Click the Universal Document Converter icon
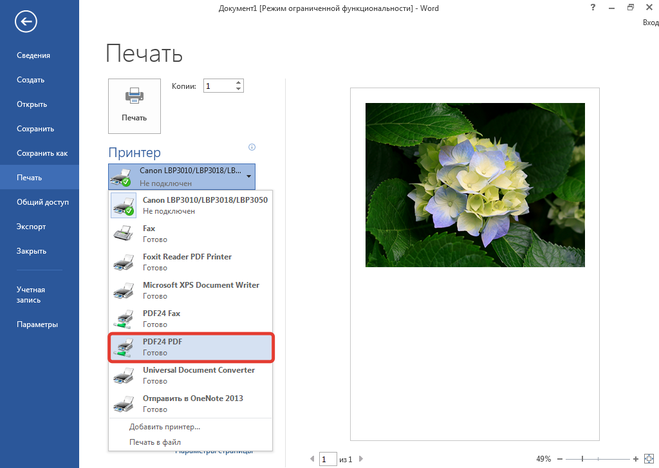The width and height of the screenshot is (659, 468). (x=124, y=375)
